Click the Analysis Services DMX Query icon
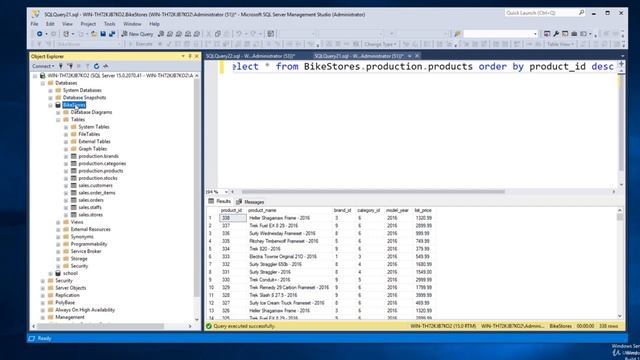The height and width of the screenshot is (360, 640). (x=179, y=34)
